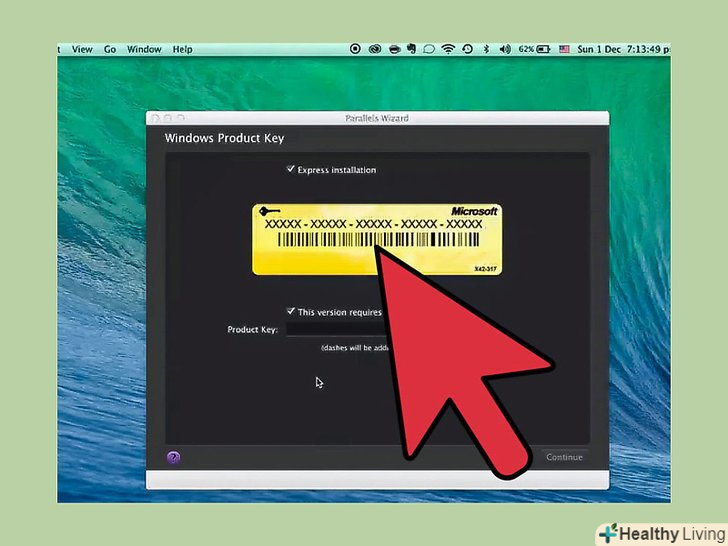The width and height of the screenshot is (728, 546).
Task: Open the Go menu
Action: tap(110, 49)
